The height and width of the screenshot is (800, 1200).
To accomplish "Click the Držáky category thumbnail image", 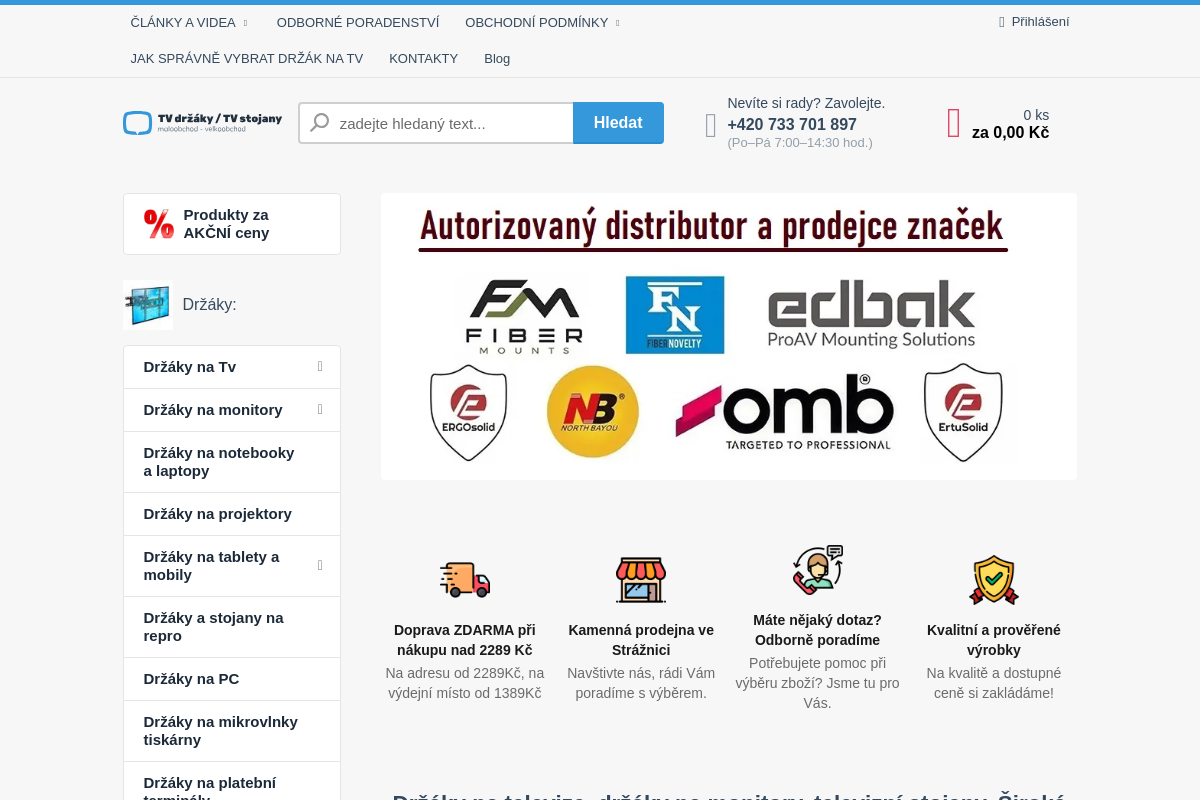I will [148, 305].
